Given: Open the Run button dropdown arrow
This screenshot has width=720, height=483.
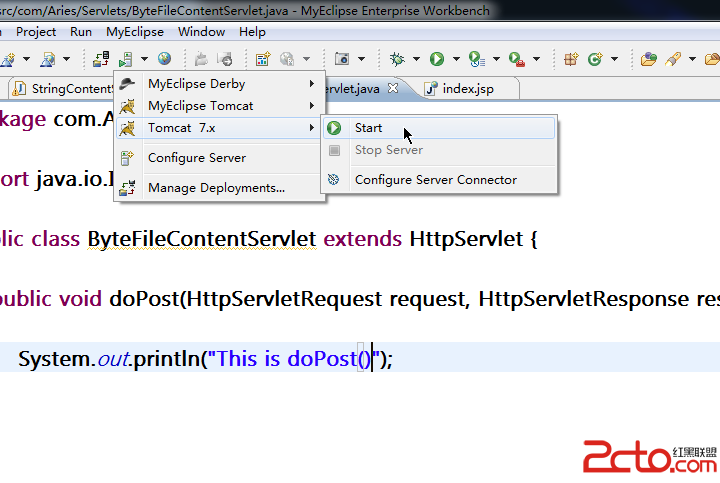Looking at the screenshot, I should (x=456, y=59).
